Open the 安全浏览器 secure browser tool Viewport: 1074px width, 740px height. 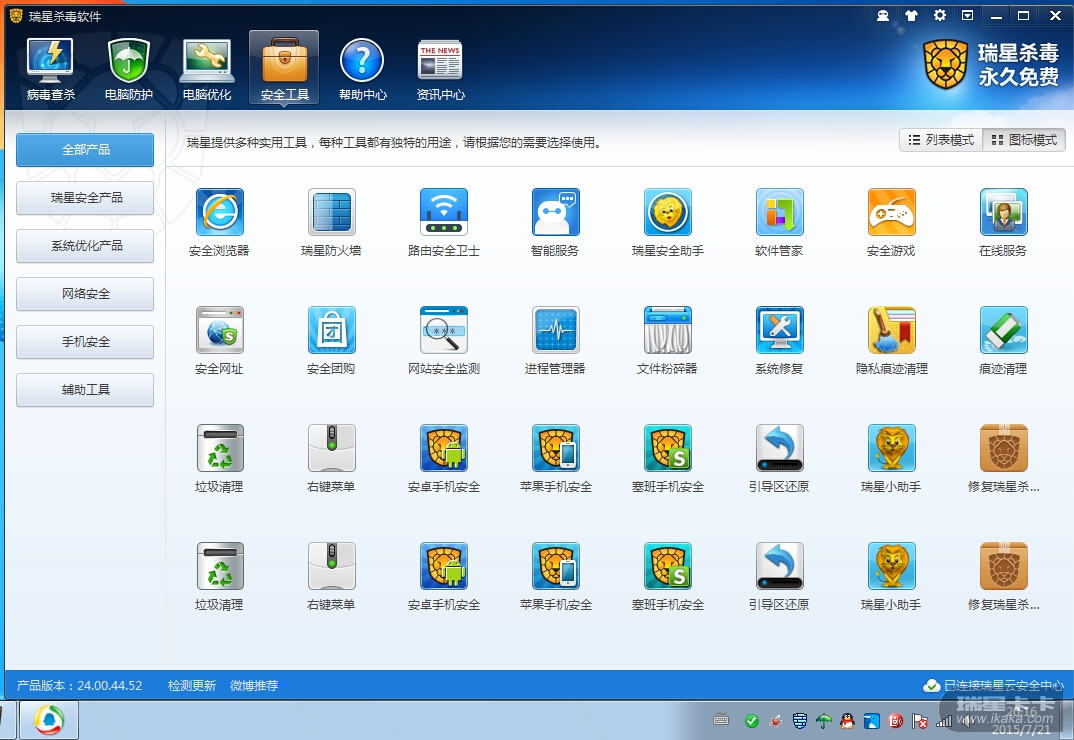[219, 212]
